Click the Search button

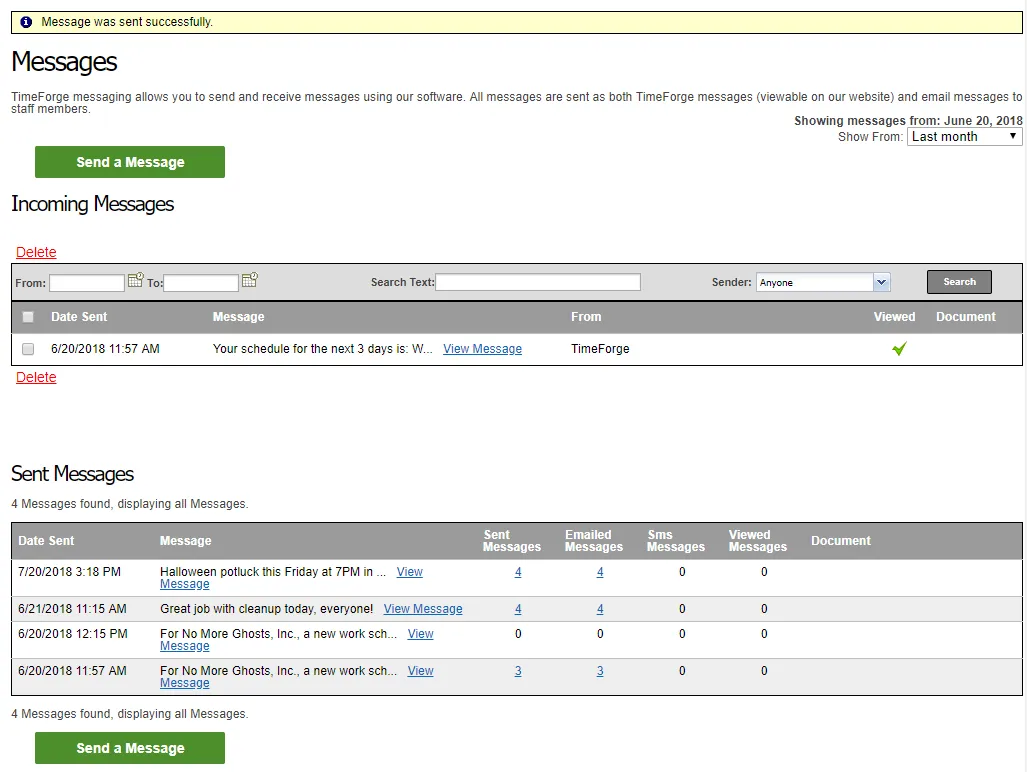click(x=959, y=282)
